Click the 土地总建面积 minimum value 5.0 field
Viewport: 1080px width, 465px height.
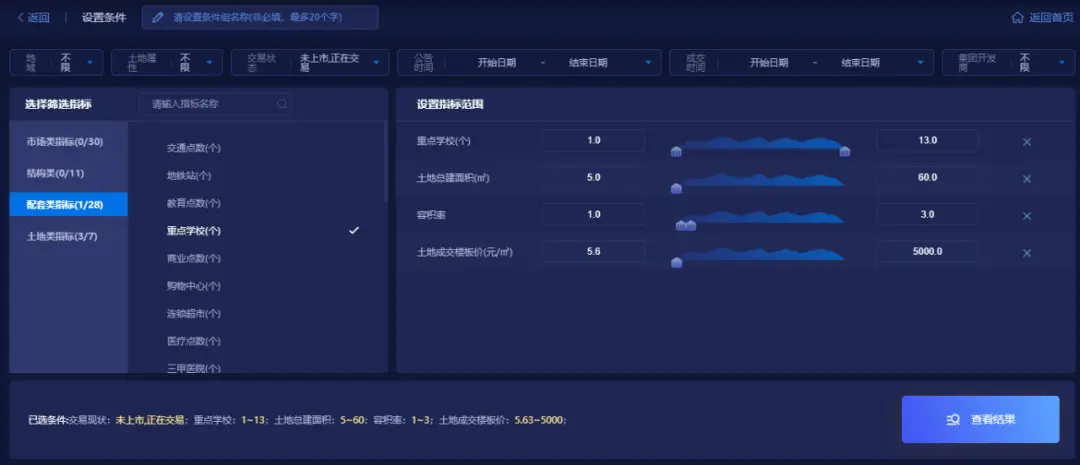coord(594,178)
